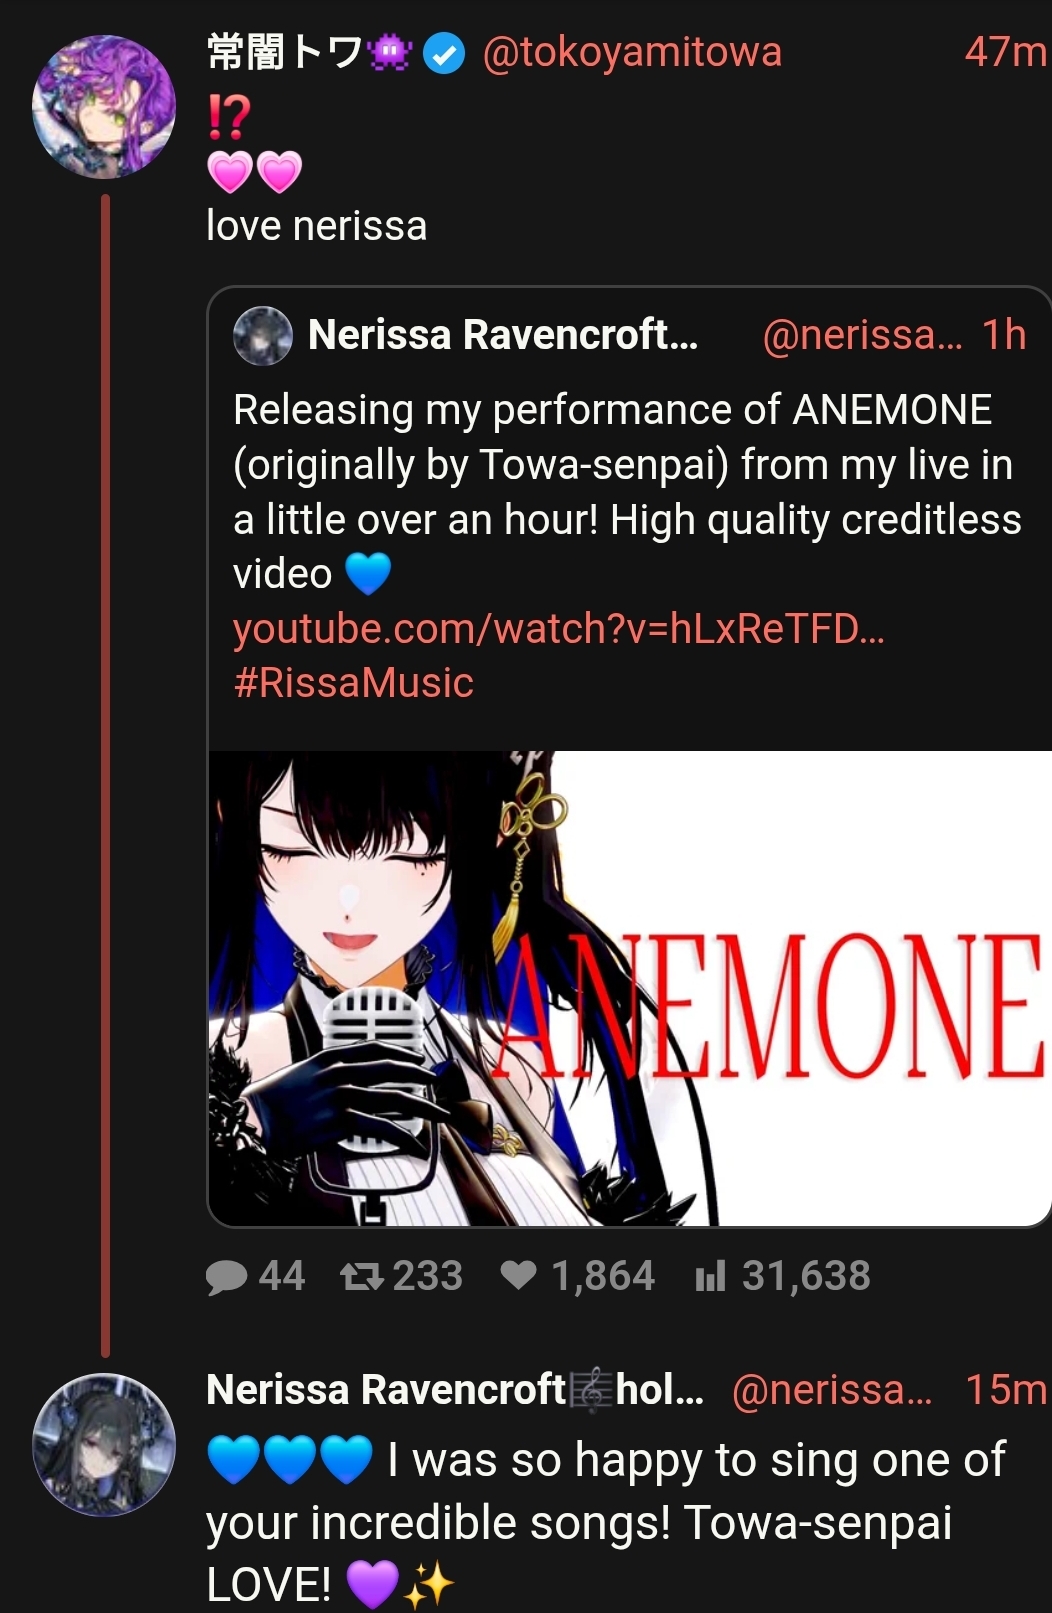Open Nerissa Ravencroft's reply avatar
Viewport: 1052px width, 1613px height.
pos(104,1445)
